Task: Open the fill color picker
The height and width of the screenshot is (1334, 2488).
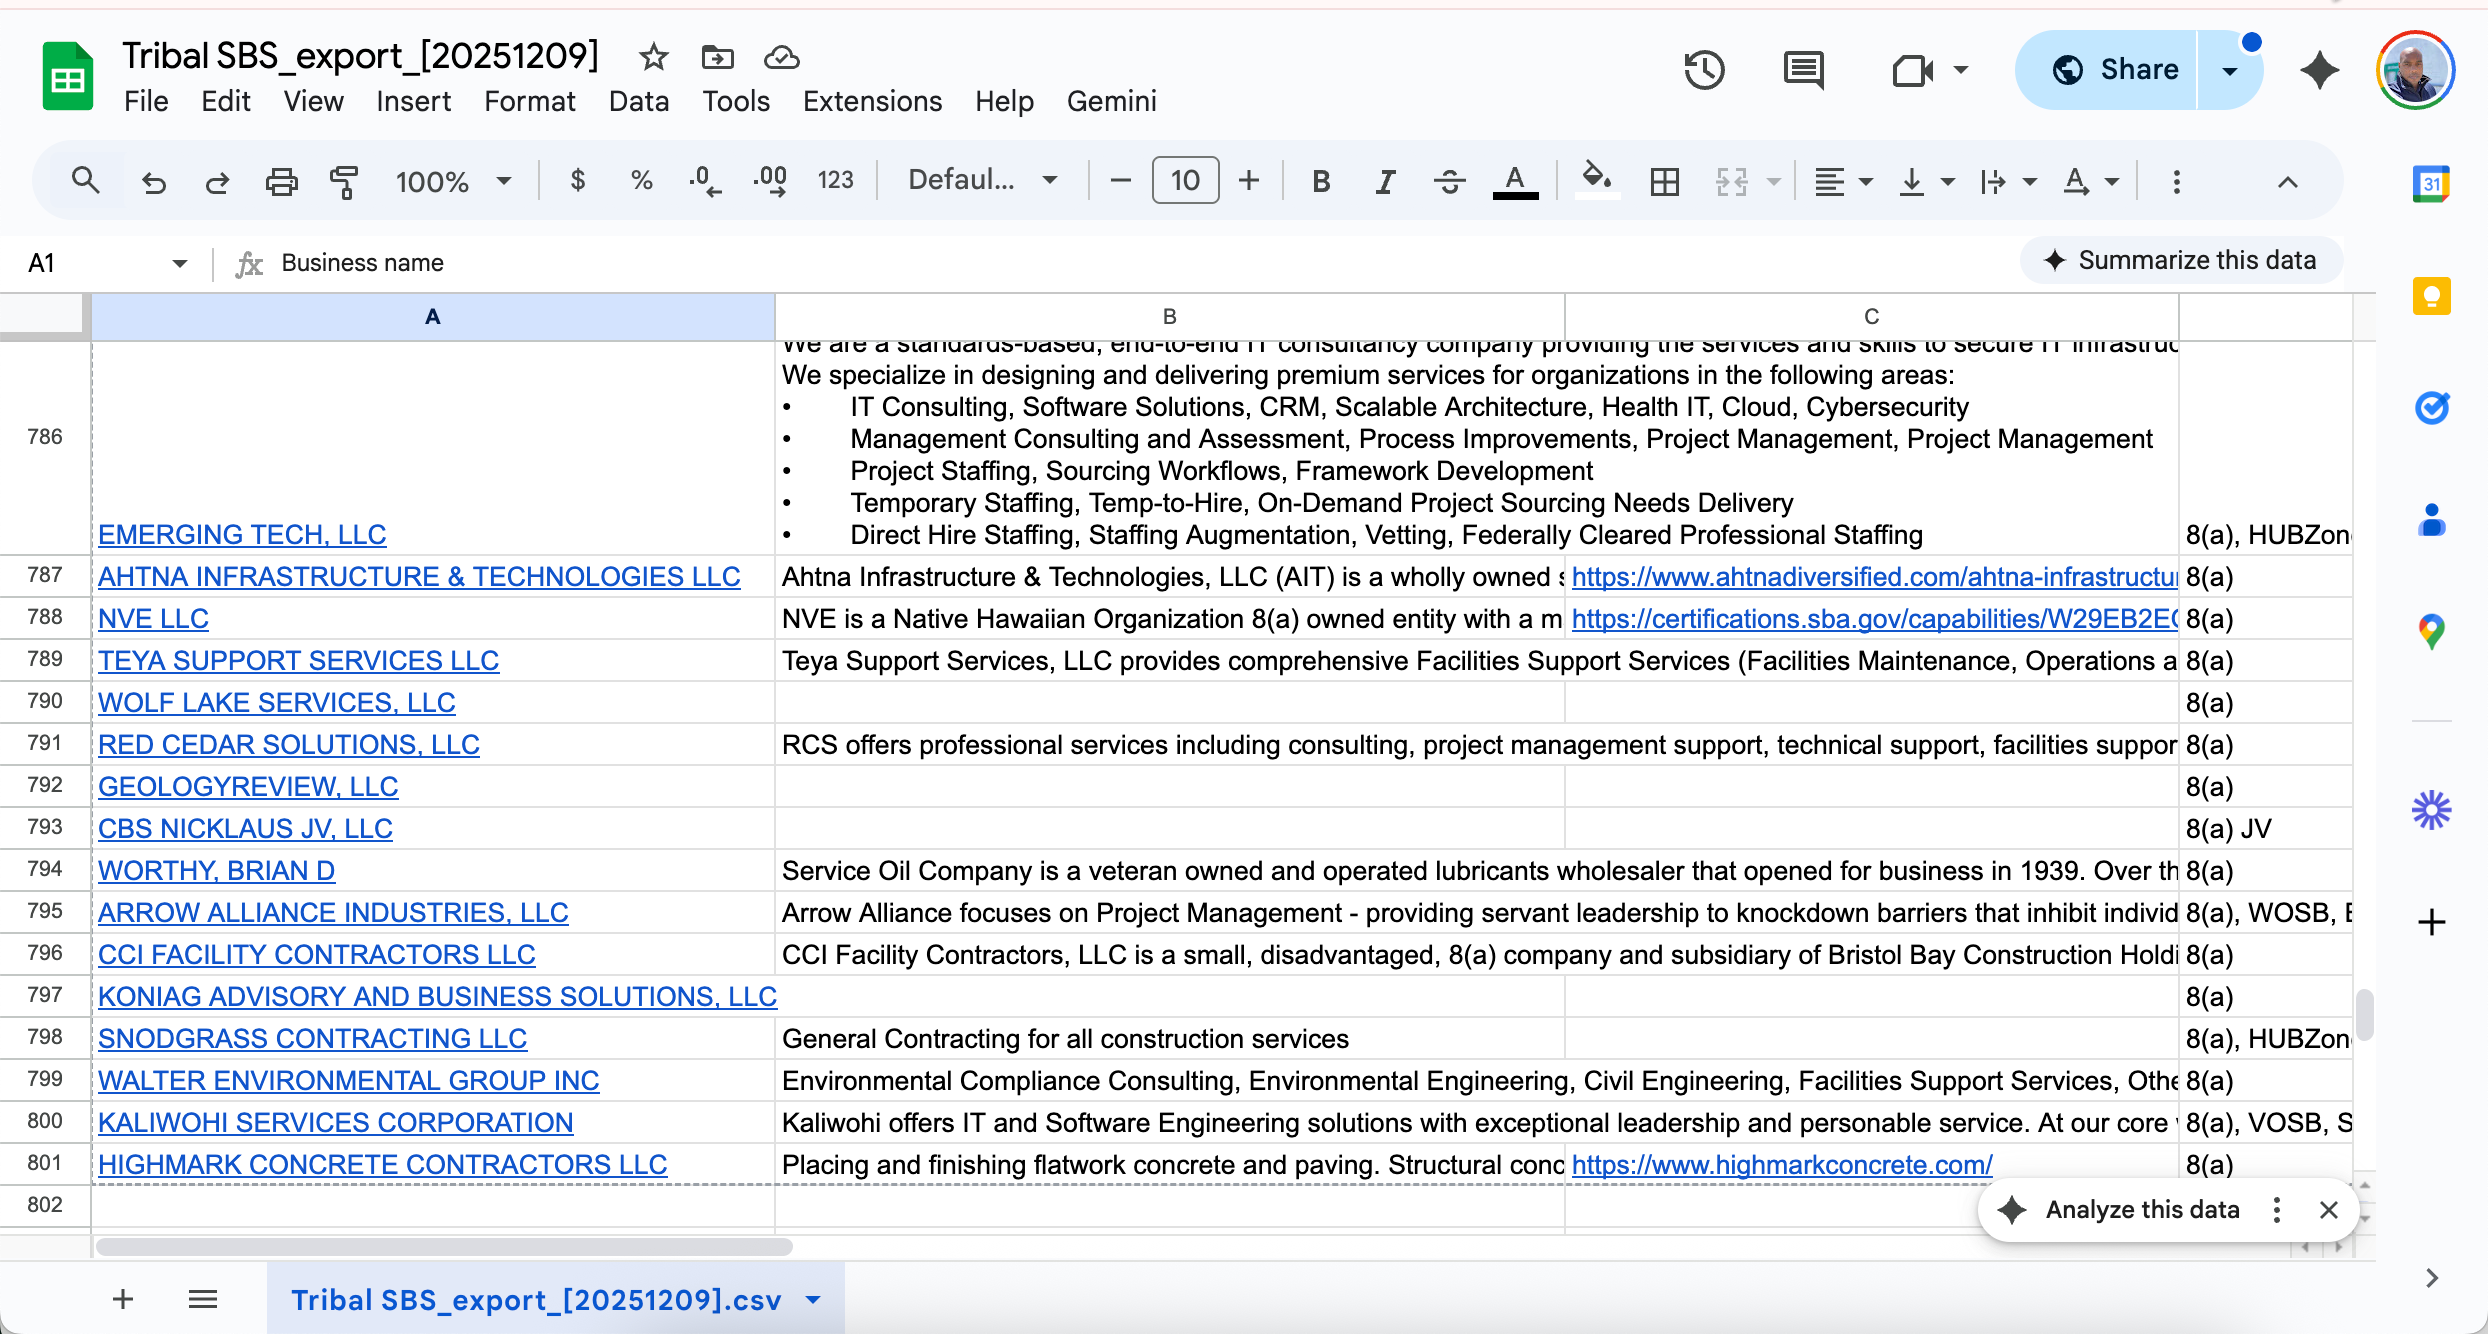Action: 1596,181
